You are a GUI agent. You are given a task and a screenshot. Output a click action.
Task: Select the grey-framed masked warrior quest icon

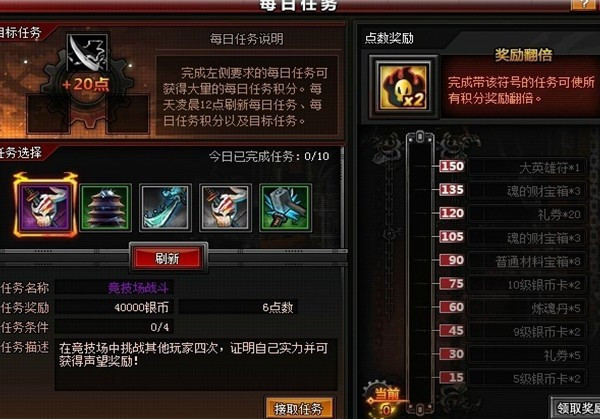225,208
